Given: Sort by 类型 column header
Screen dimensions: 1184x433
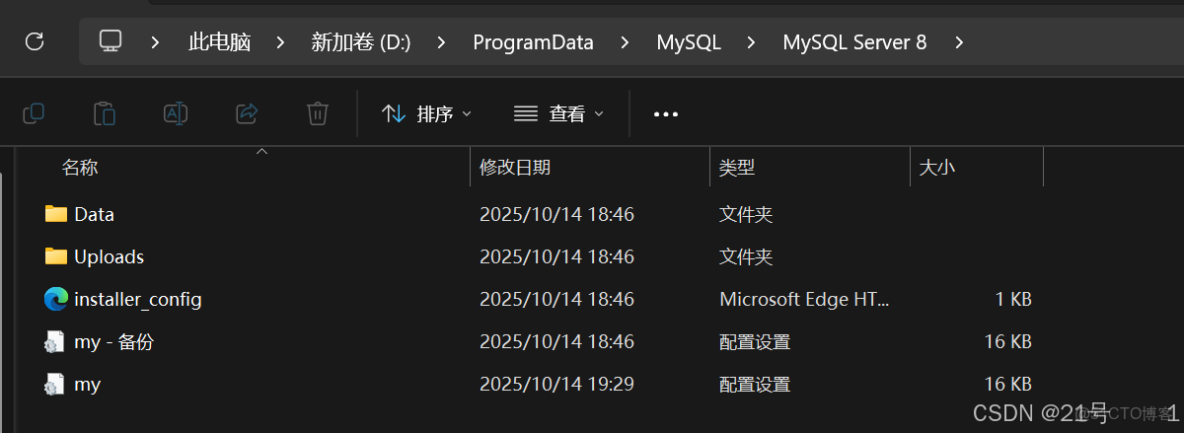Looking at the screenshot, I should pyautogui.click(x=737, y=168).
